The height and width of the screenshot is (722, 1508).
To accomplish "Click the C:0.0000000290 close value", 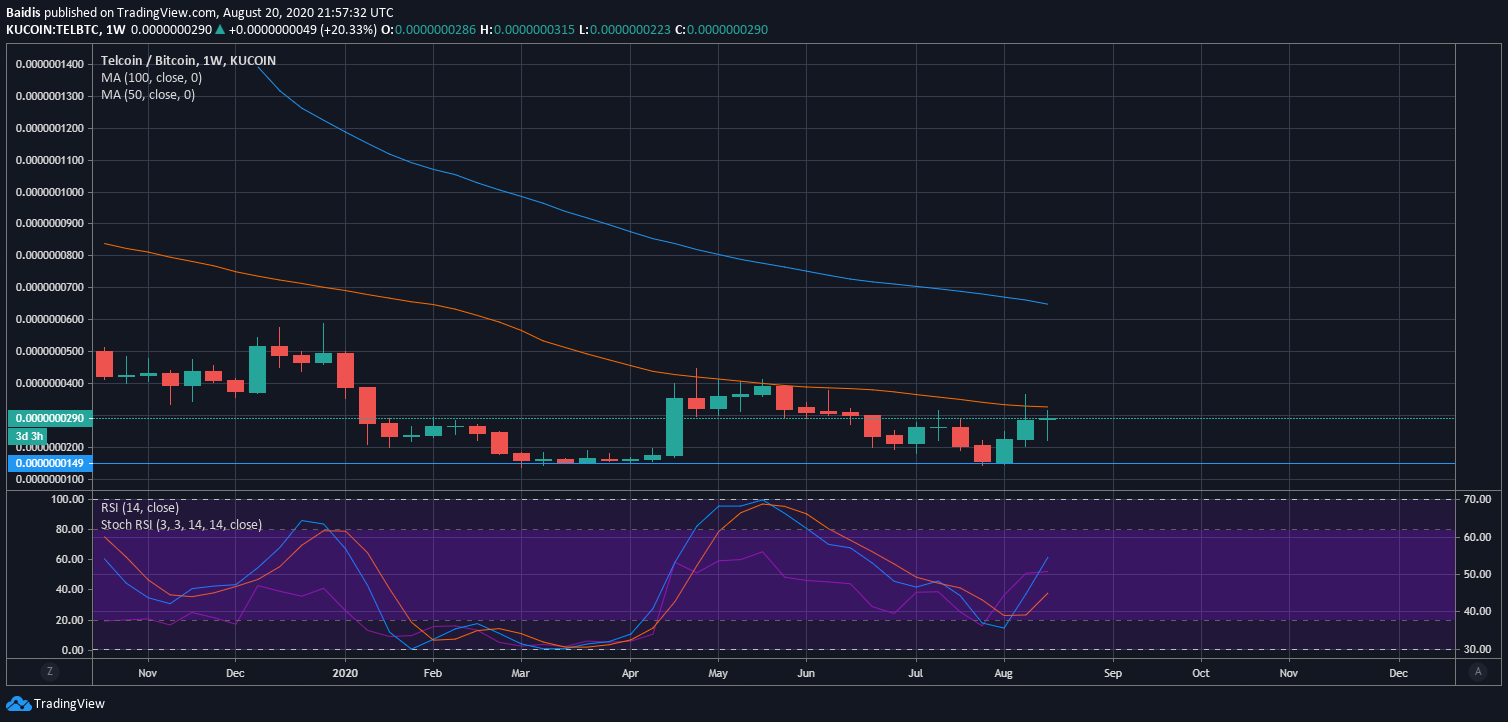I will (x=722, y=30).
